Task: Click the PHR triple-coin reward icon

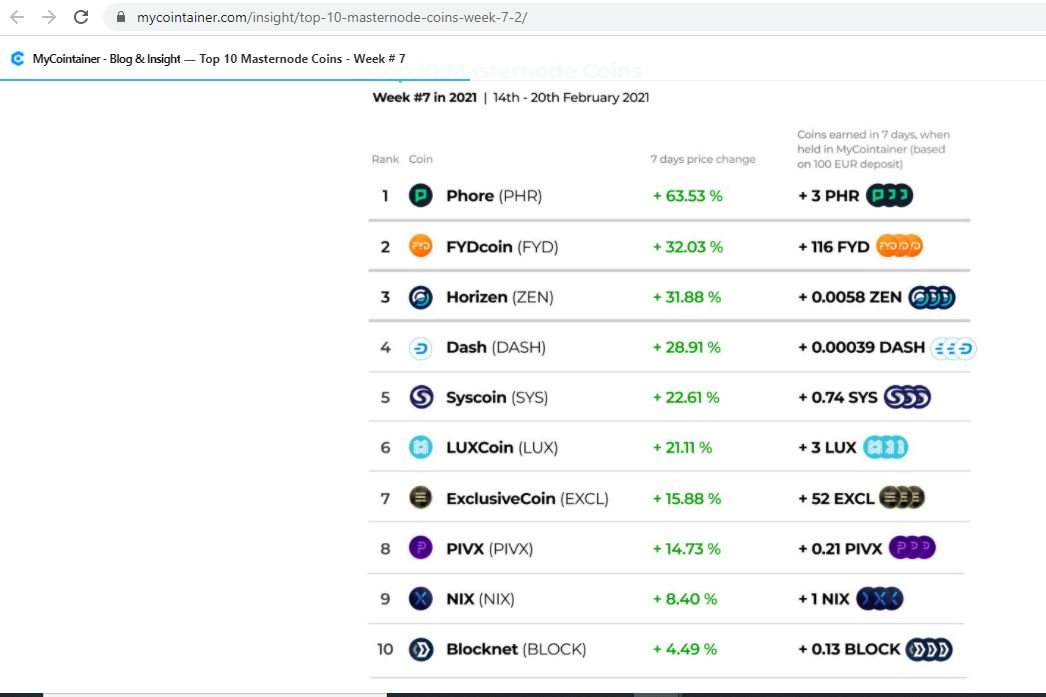Action: coord(889,195)
